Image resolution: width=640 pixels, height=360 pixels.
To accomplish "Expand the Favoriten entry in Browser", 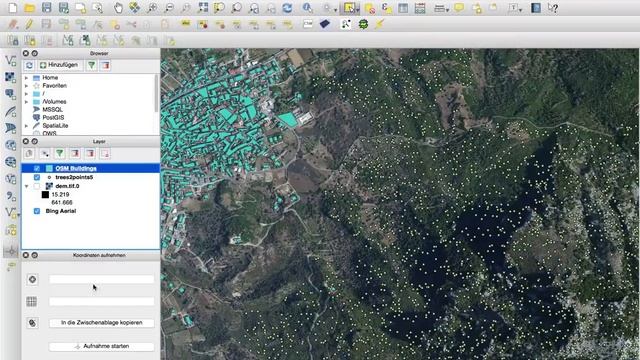I will (27, 86).
